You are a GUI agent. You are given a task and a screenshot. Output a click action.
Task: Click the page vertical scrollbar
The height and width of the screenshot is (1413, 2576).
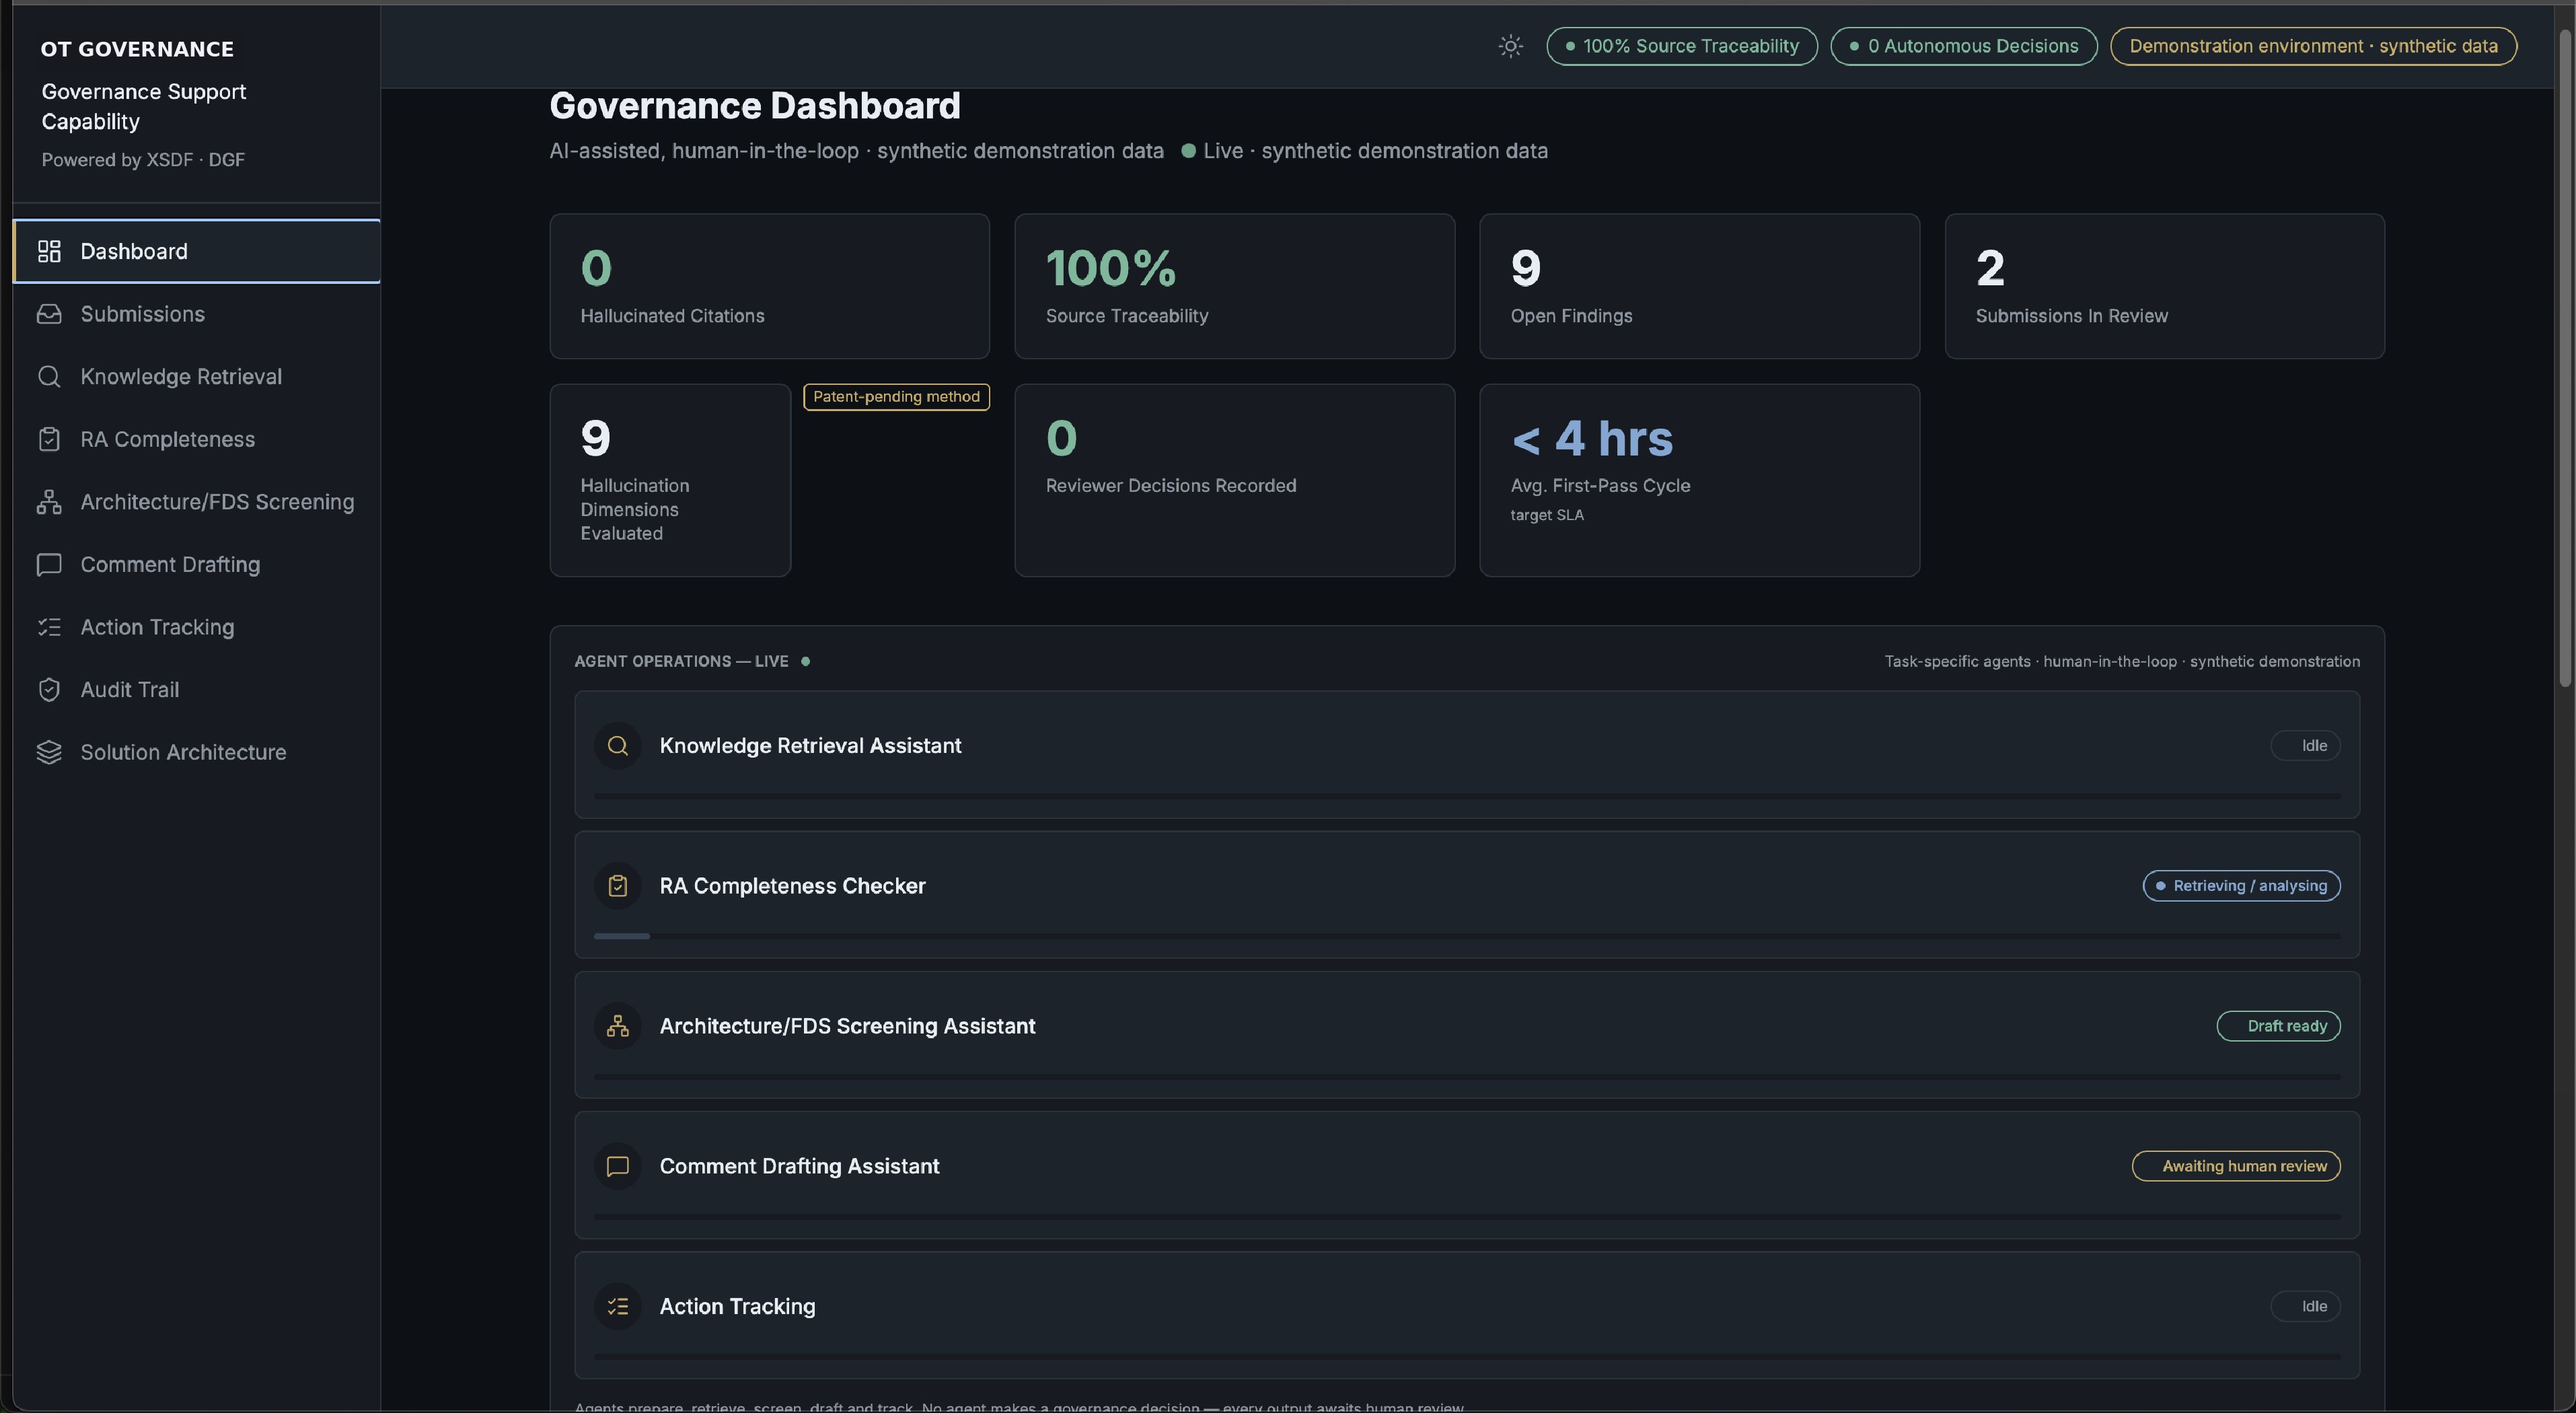tap(2565, 358)
